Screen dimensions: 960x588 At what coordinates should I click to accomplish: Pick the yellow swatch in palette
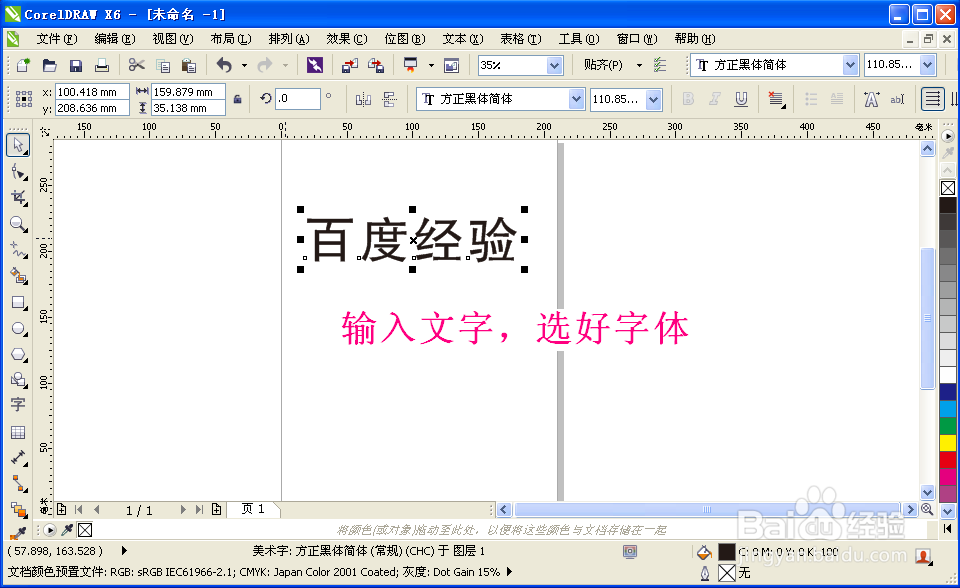coord(948,443)
